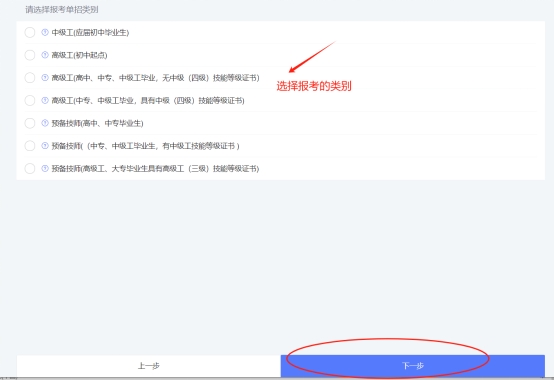This screenshot has height=380, width=554.
Task: Click info icon next to 高级工(初中起点)
Action: 45,55
